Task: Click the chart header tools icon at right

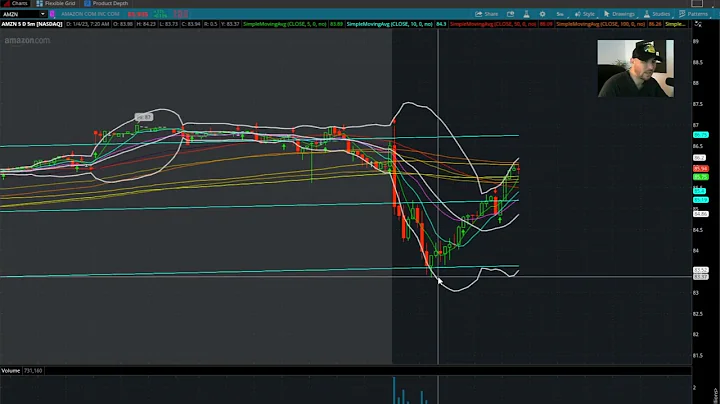Action: [698, 24]
